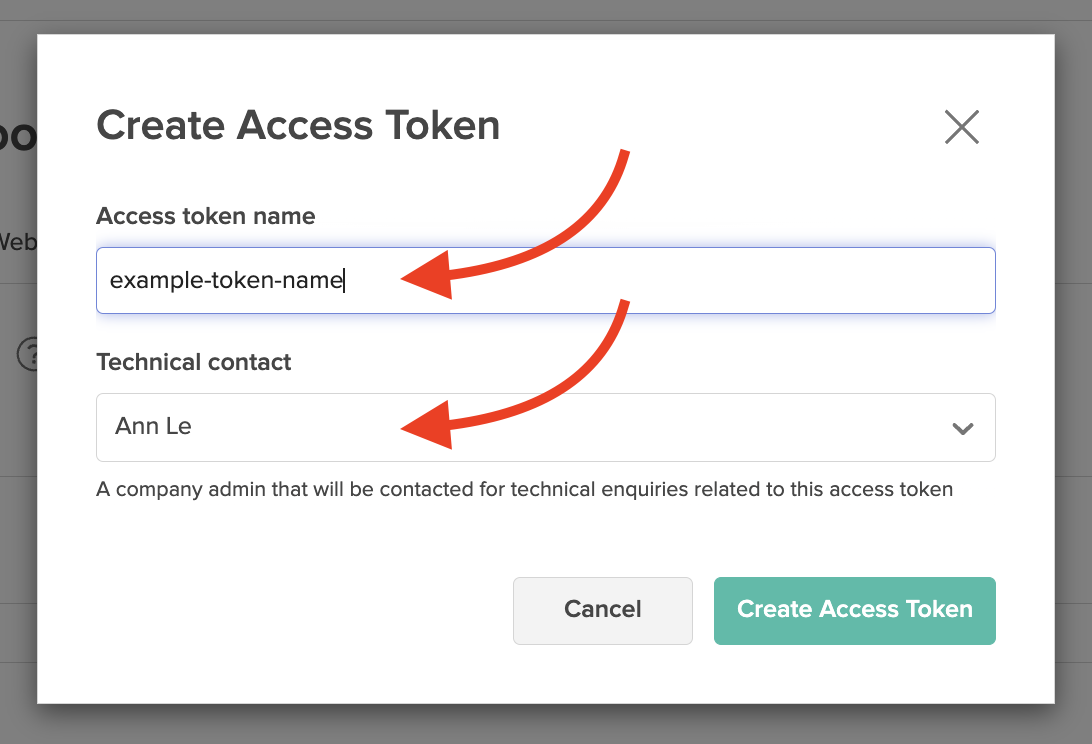Open the Technical contact dropdown
The height and width of the screenshot is (744, 1092).
(545, 427)
